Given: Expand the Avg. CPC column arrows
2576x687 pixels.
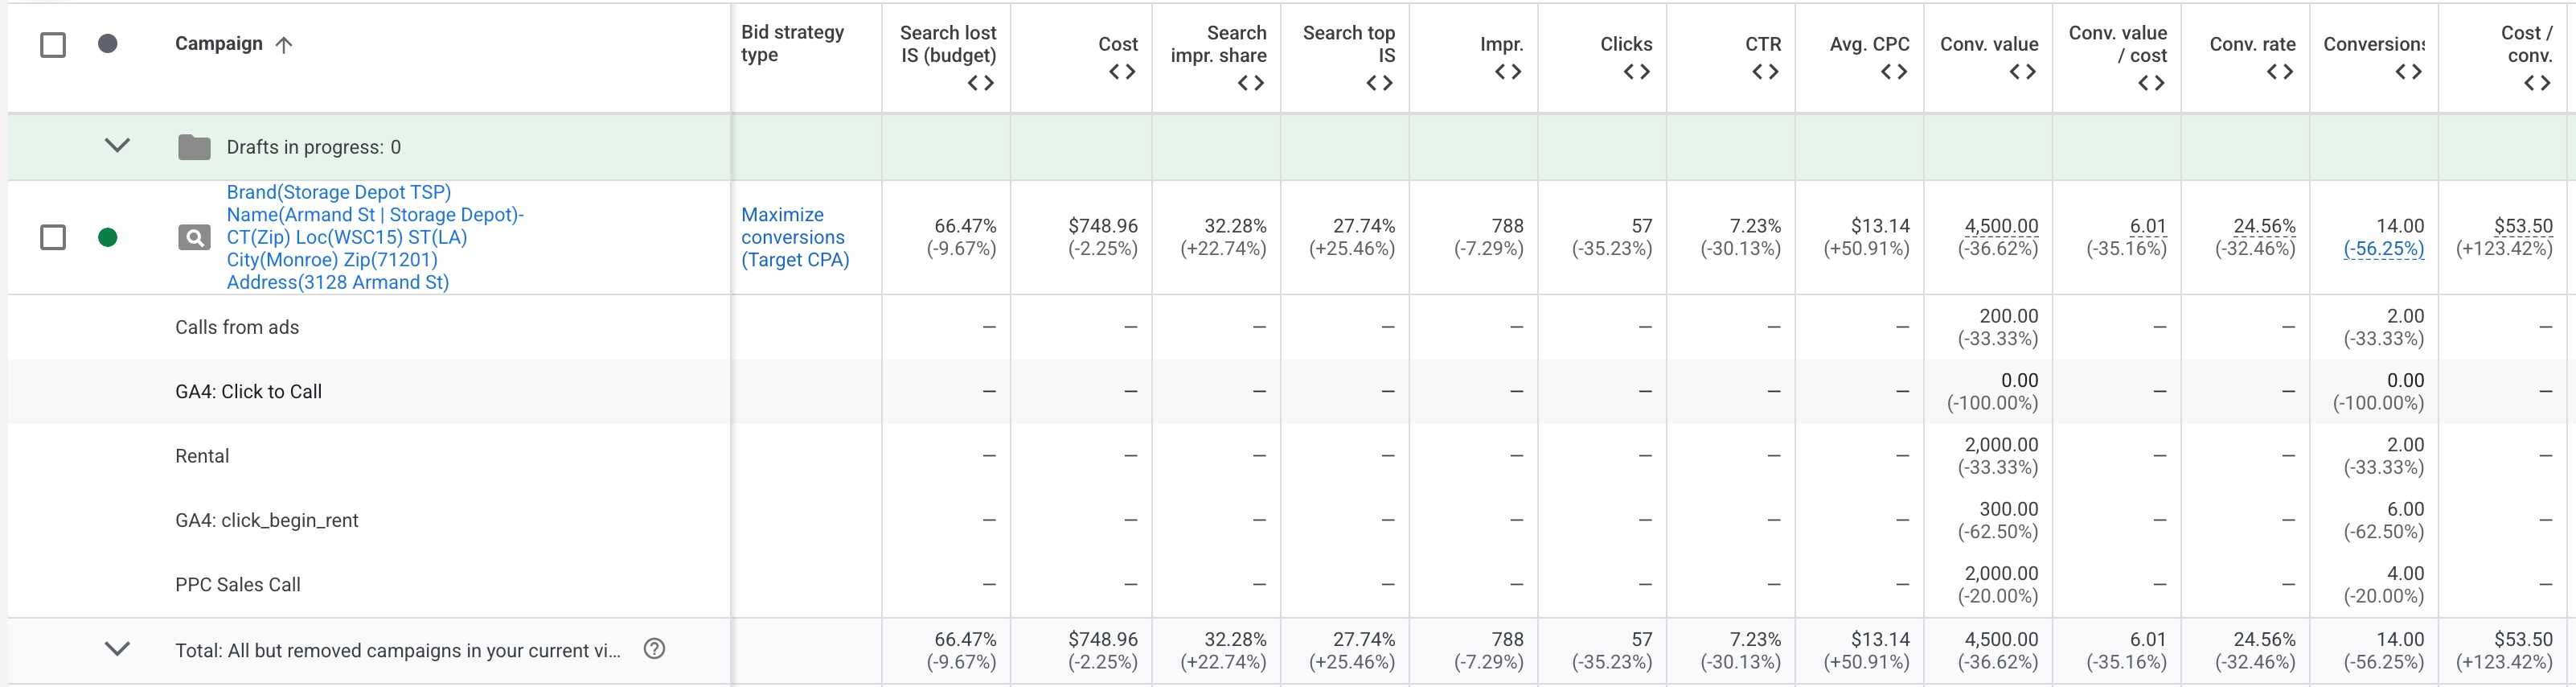Looking at the screenshot, I should (x=1894, y=72).
